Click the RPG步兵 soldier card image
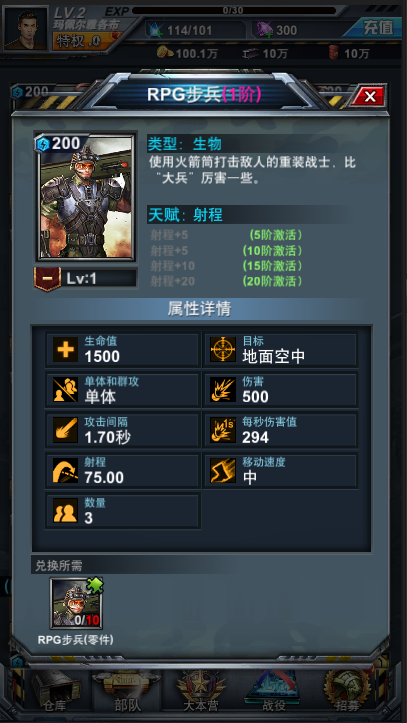Image resolution: width=407 pixels, height=723 pixels. [x=86, y=196]
